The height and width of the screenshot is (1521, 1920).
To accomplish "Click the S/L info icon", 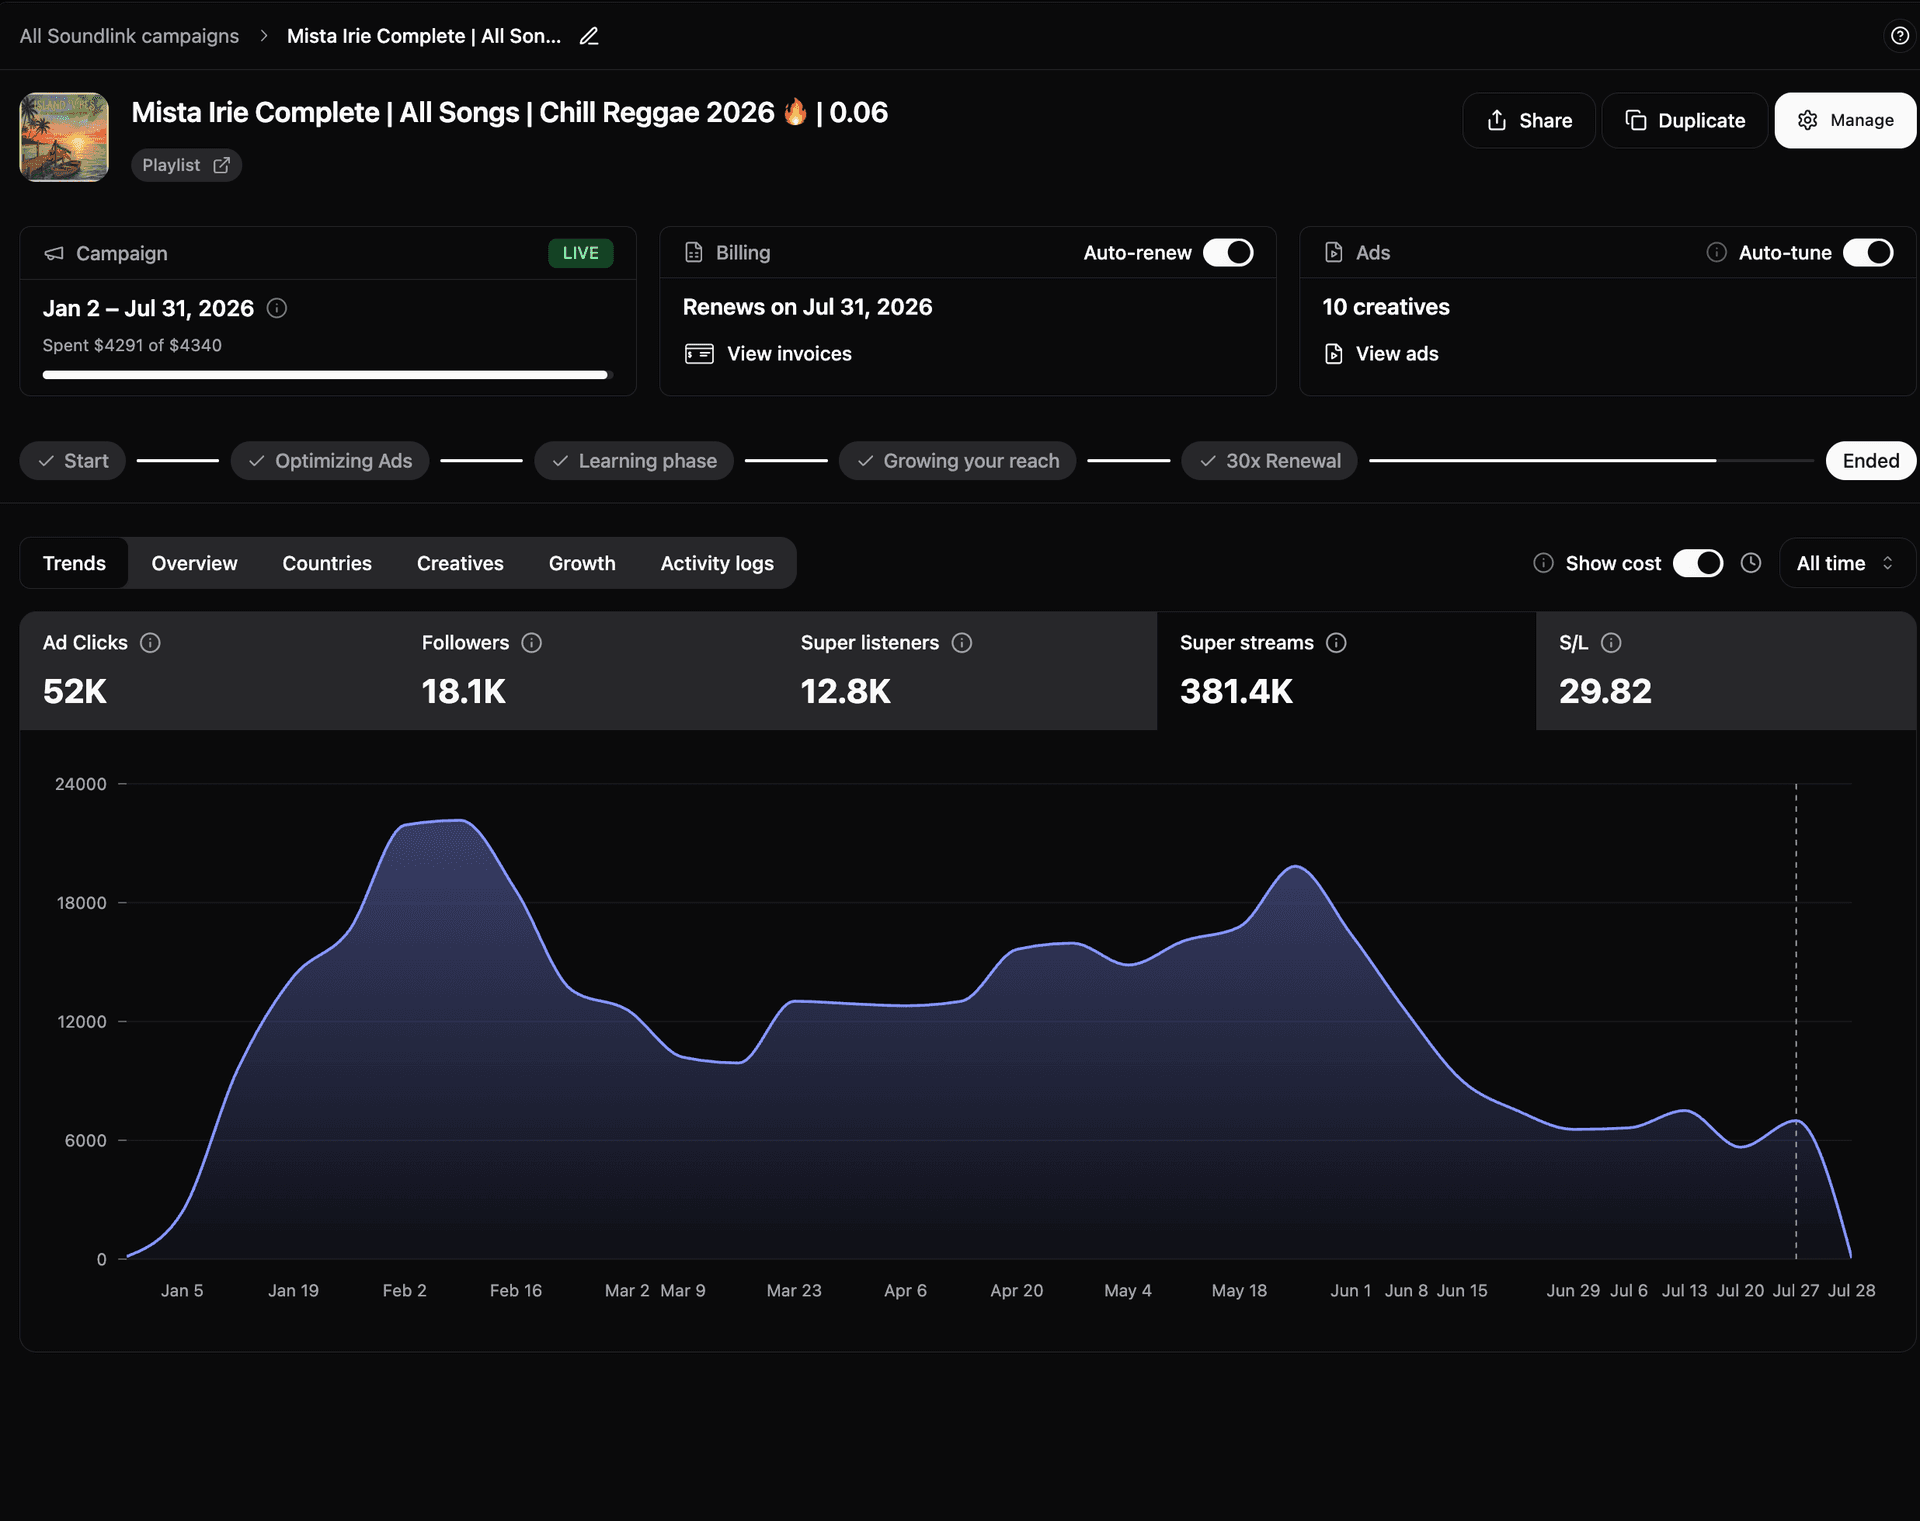I will coord(1611,643).
